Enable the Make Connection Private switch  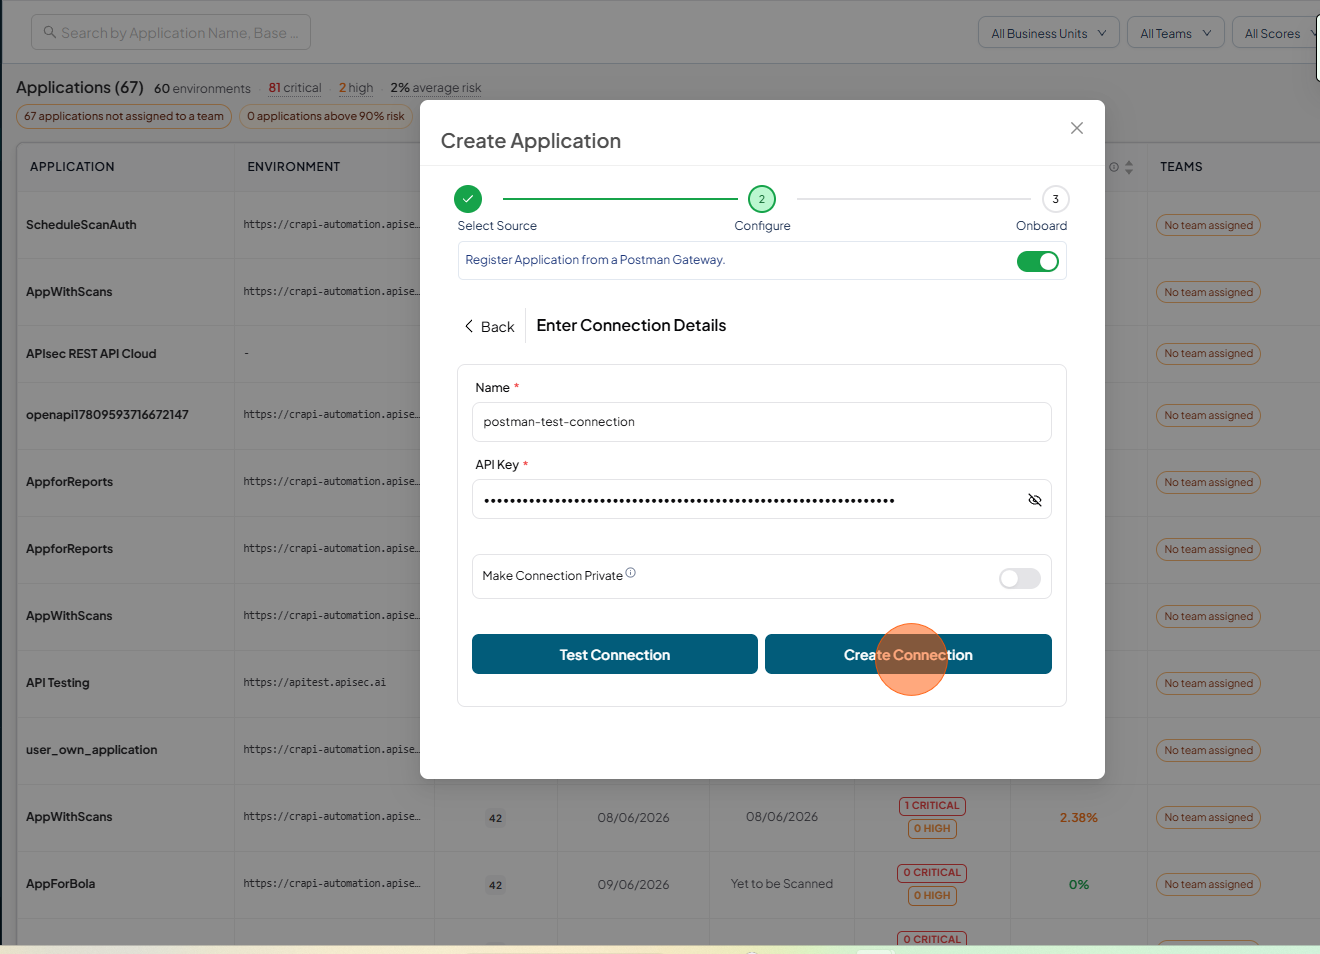tap(1020, 578)
